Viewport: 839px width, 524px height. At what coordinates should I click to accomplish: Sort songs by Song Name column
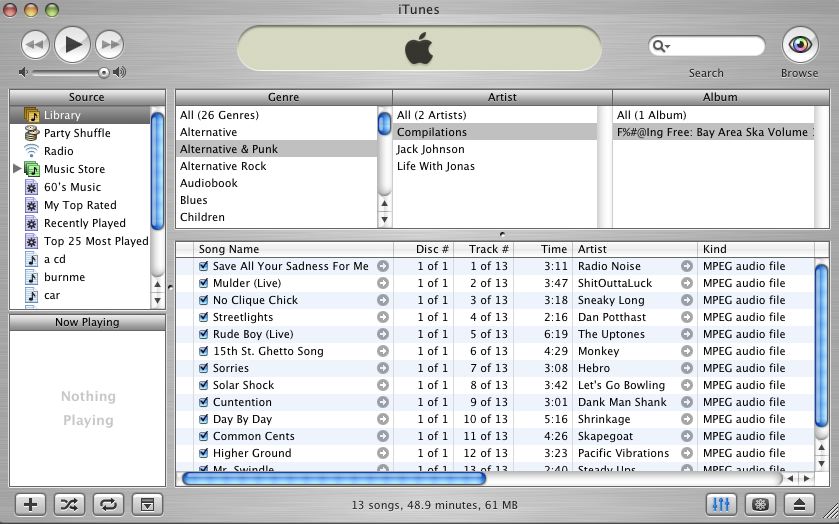229,249
